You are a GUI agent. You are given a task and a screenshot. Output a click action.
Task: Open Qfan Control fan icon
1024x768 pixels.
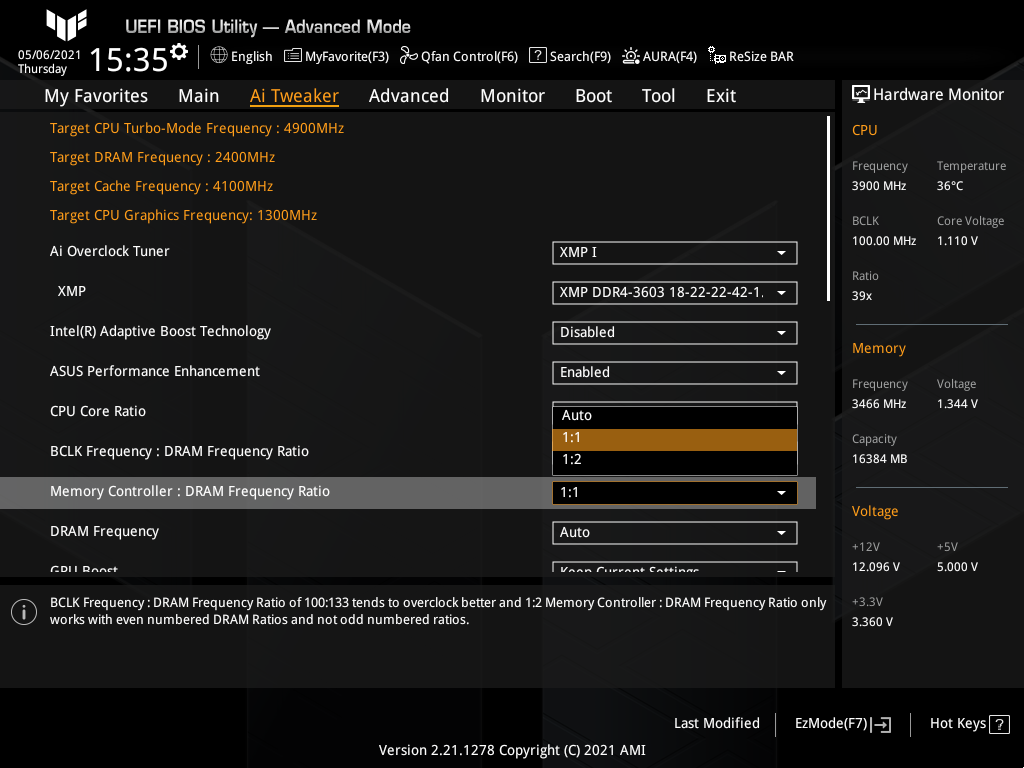409,56
